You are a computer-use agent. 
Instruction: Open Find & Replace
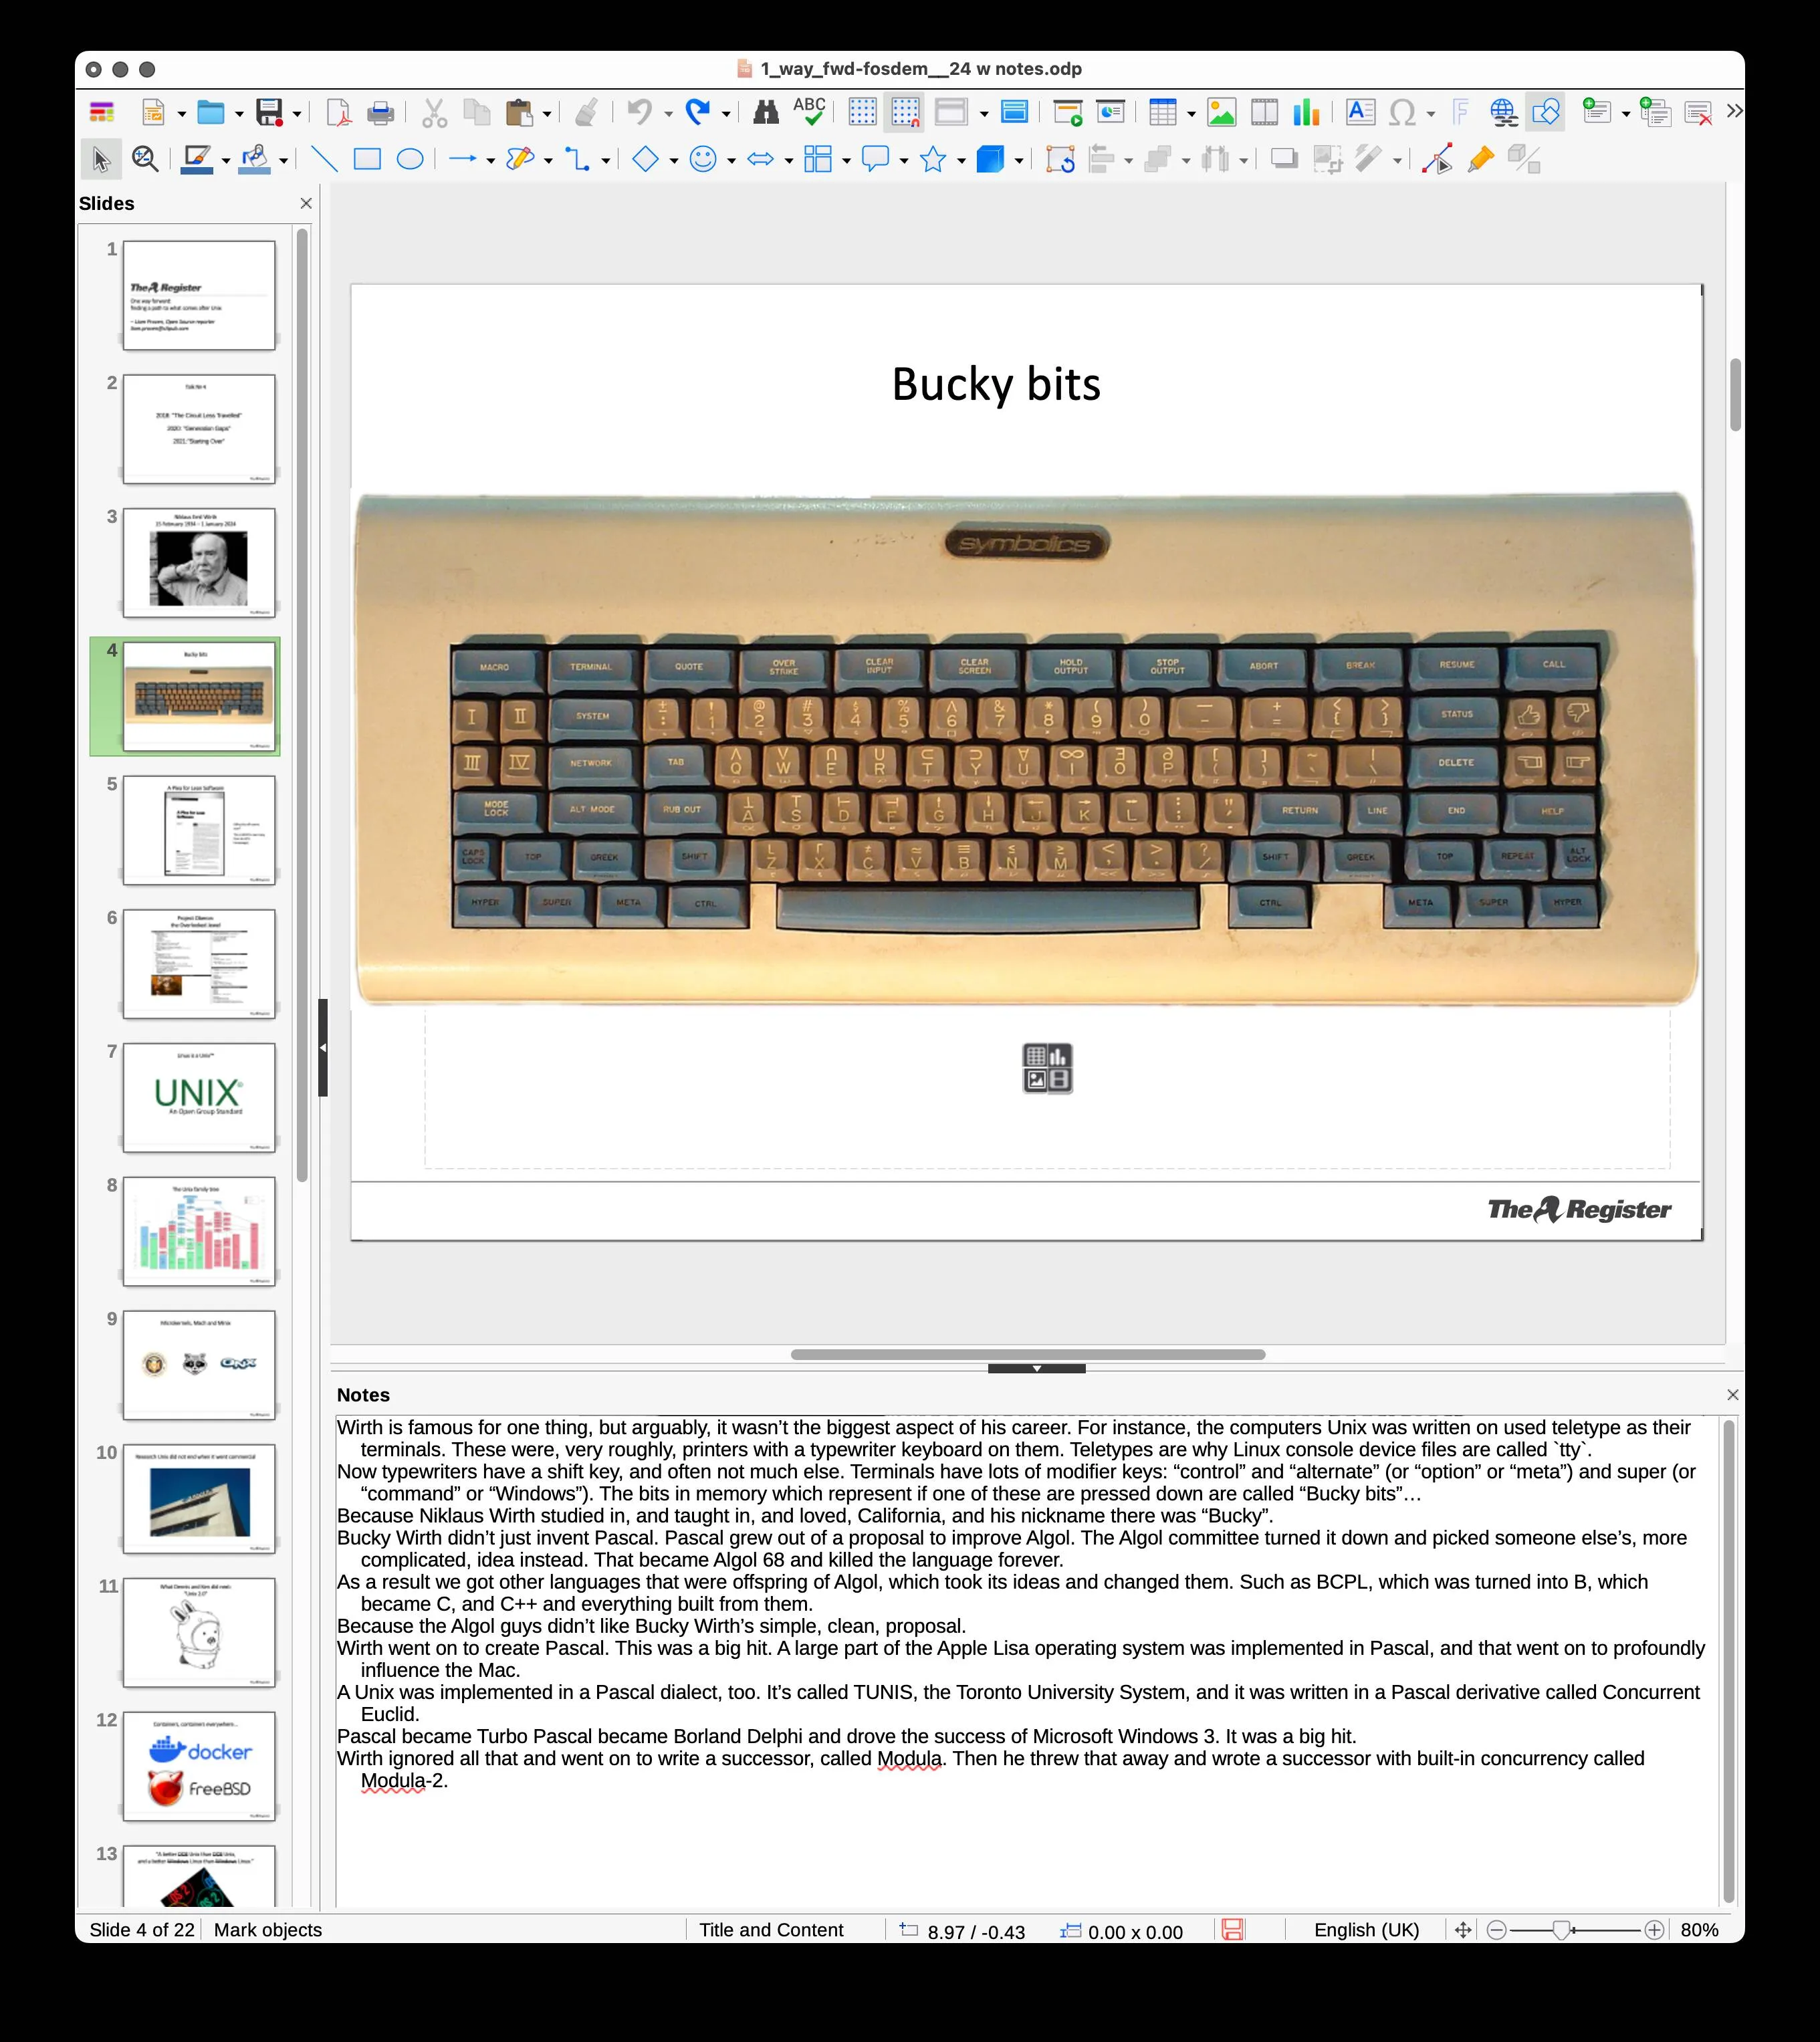[x=768, y=112]
